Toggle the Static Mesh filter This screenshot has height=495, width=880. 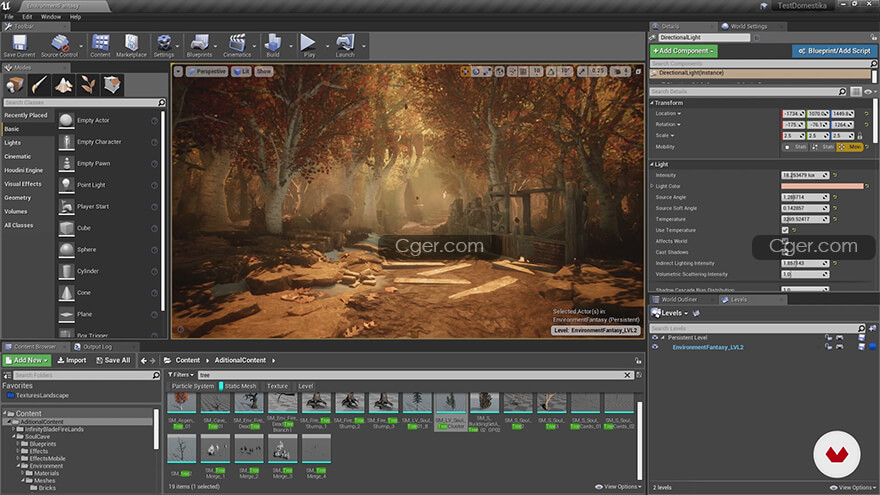pyautogui.click(x=240, y=386)
